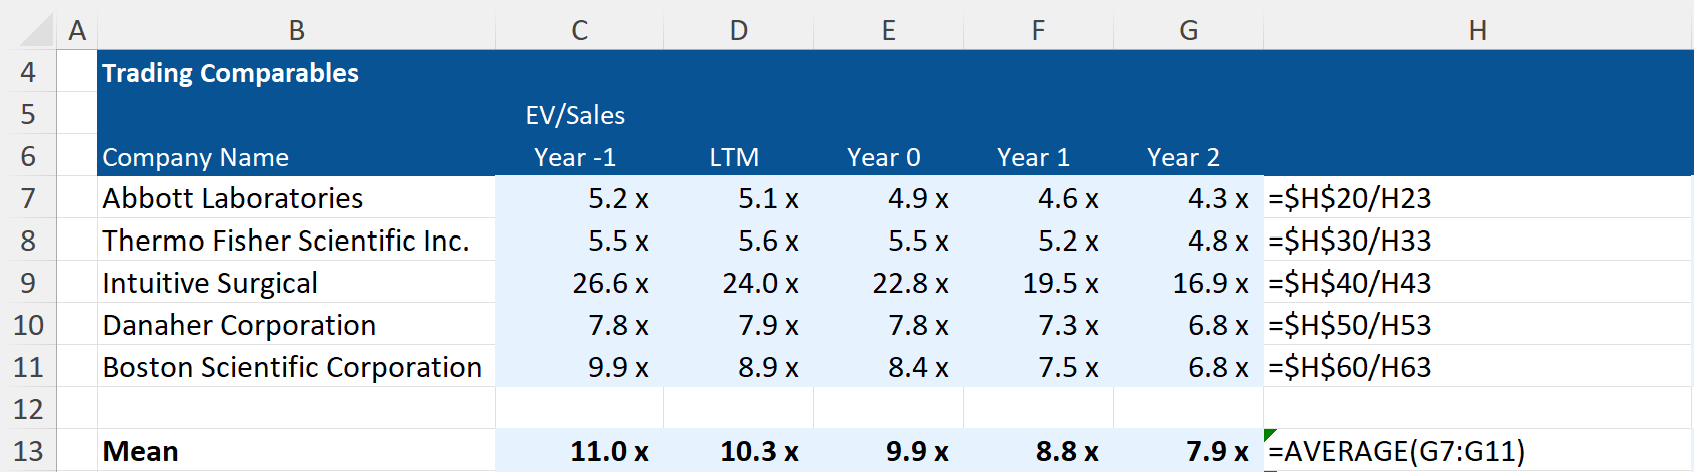Select the Abbott Laboratories cell

coord(296,198)
